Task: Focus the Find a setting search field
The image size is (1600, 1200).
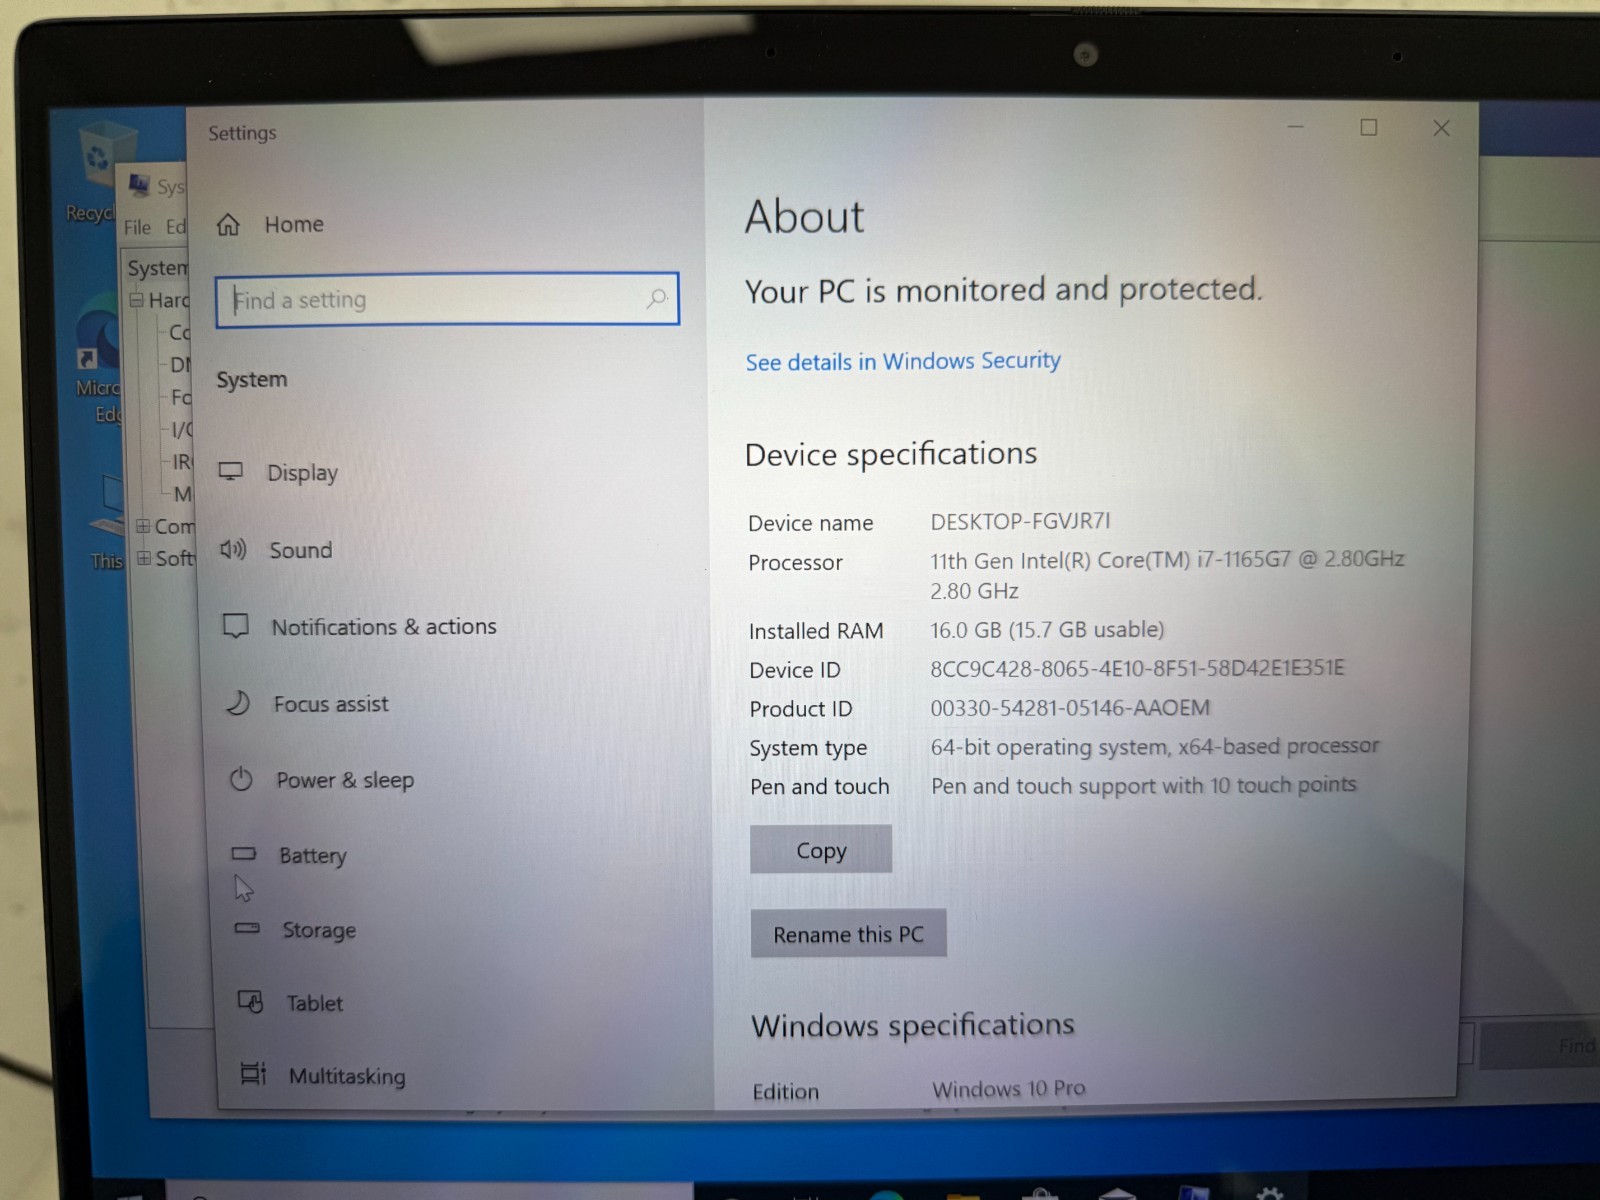Action: point(447,299)
